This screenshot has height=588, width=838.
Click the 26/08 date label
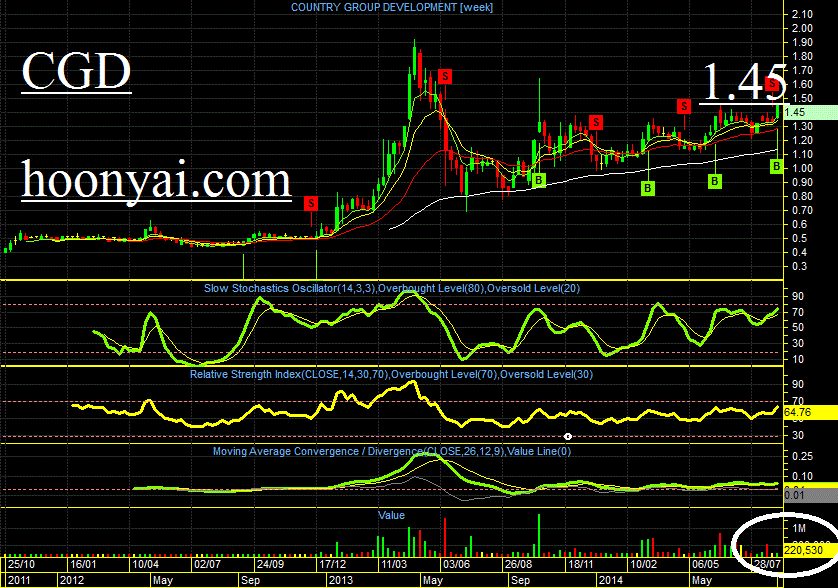[x=518, y=564]
